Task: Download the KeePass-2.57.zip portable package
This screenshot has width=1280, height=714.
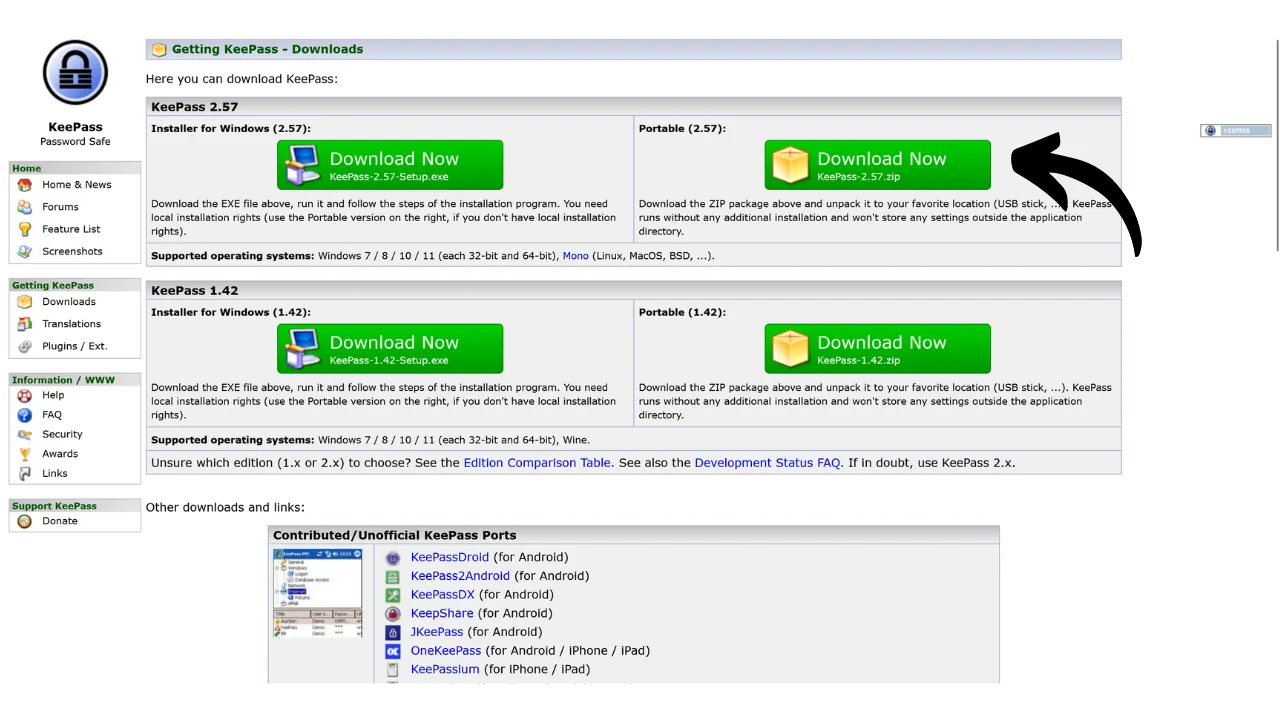Action: [877, 164]
